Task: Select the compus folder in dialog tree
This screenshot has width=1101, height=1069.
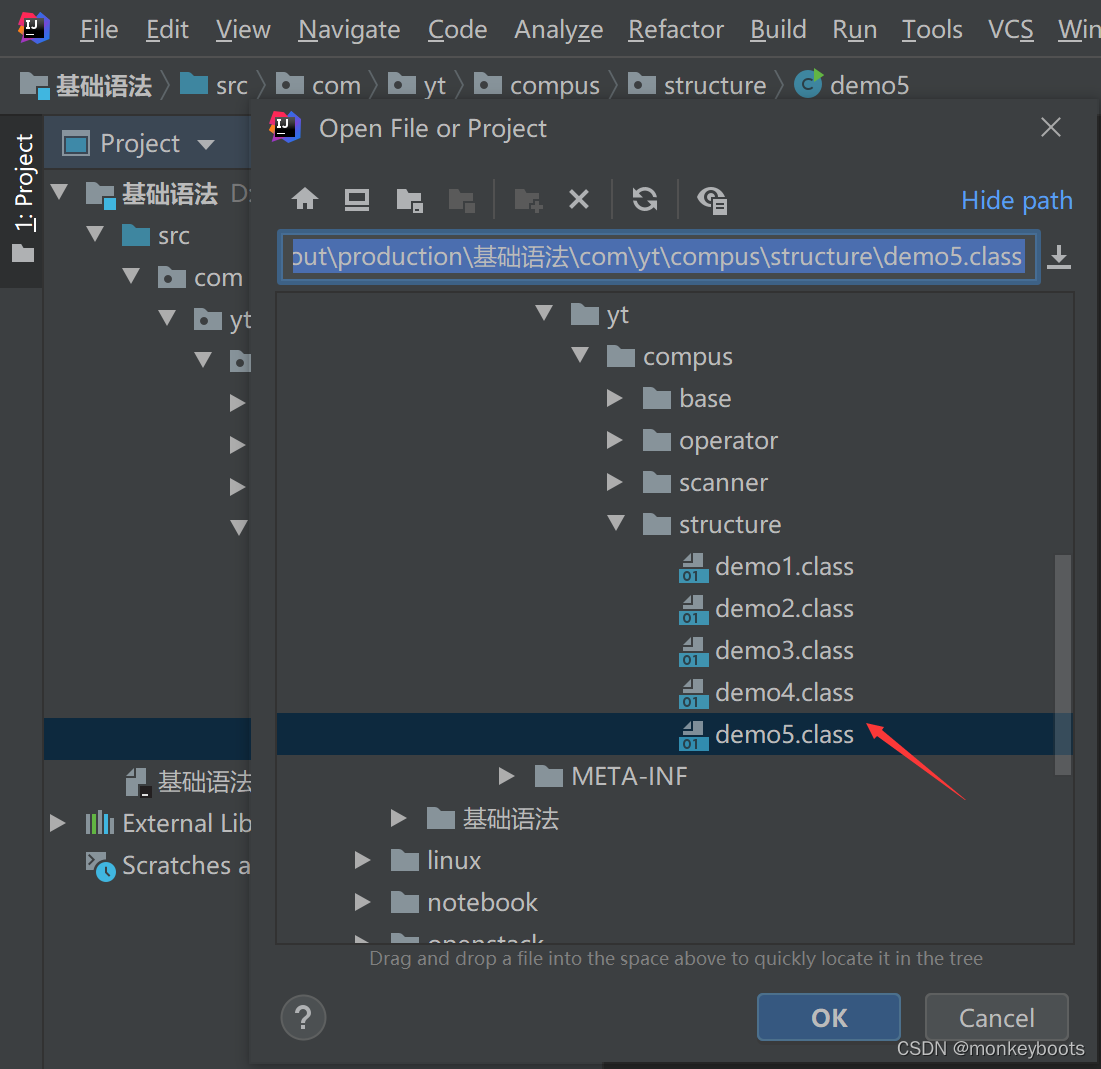Action: point(669,357)
